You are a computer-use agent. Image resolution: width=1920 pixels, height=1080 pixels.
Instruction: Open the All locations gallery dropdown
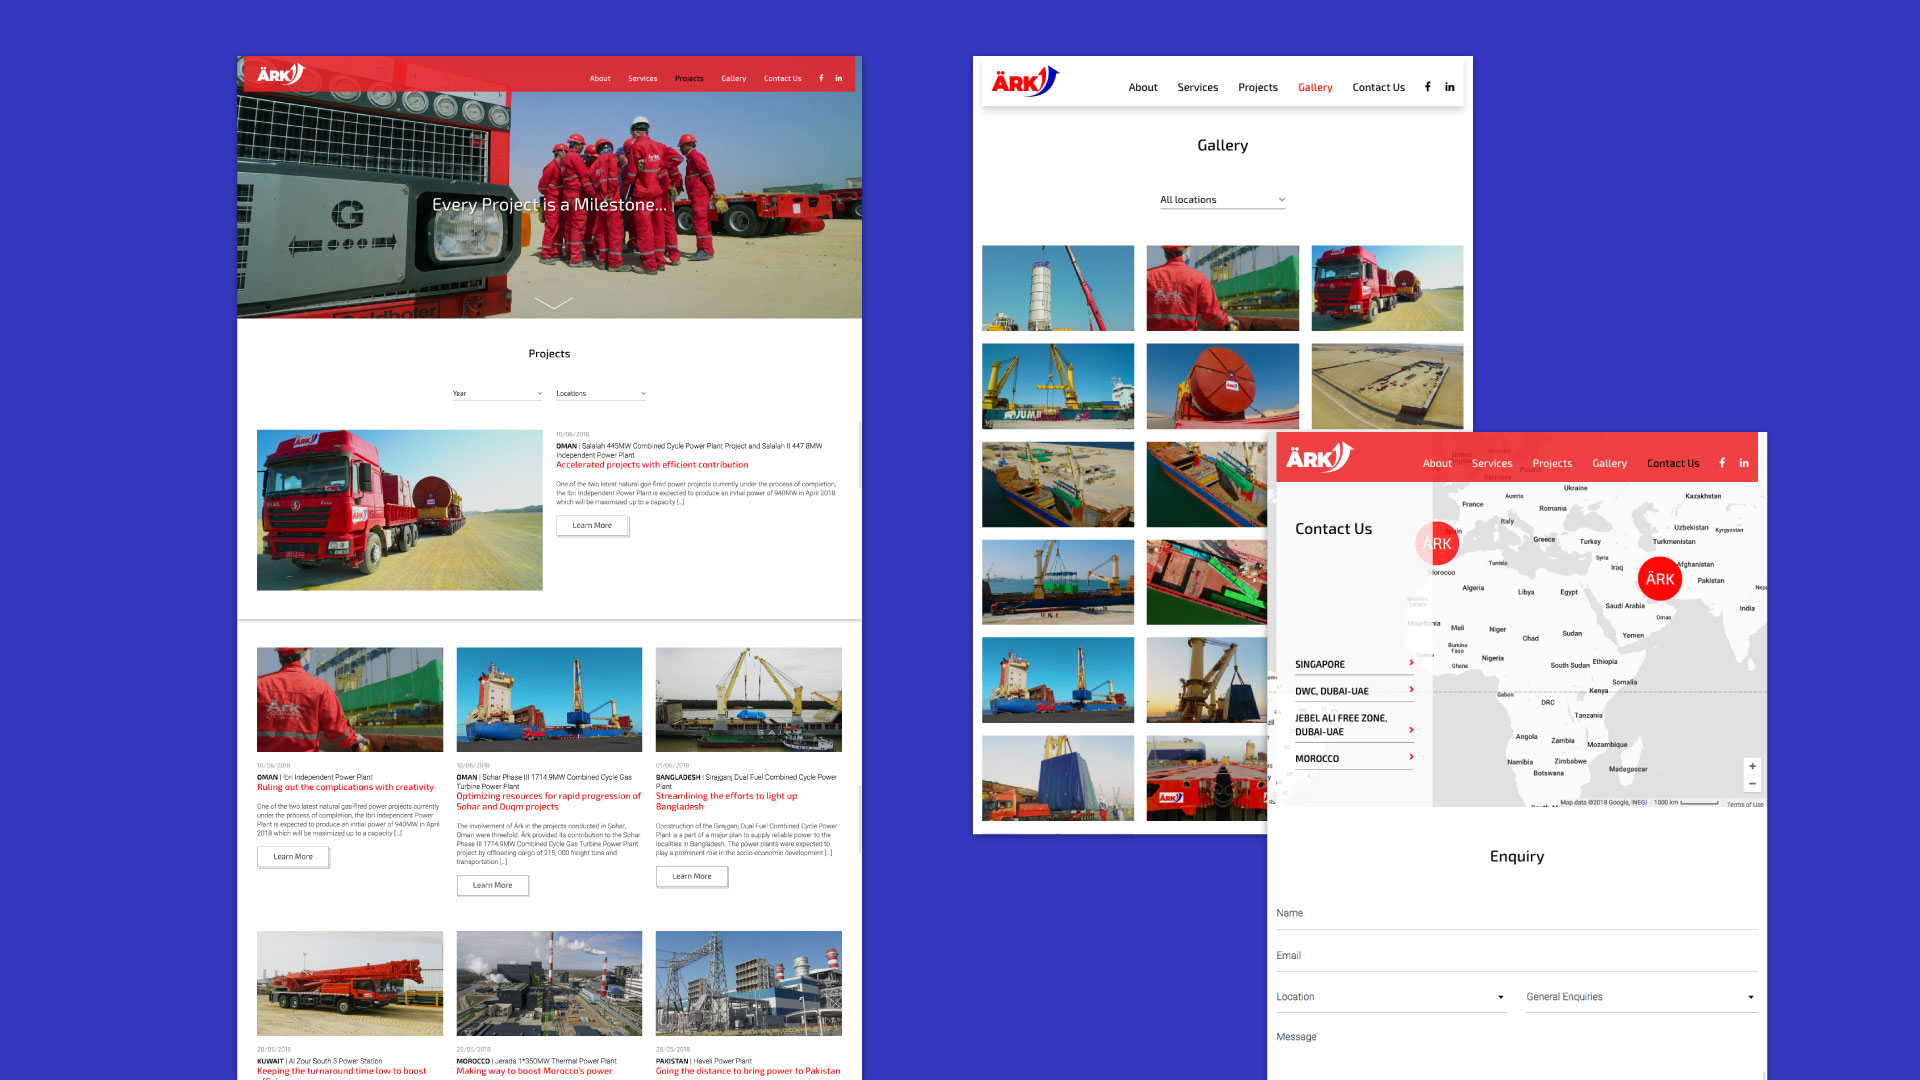pyautogui.click(x=1222, y=200)
